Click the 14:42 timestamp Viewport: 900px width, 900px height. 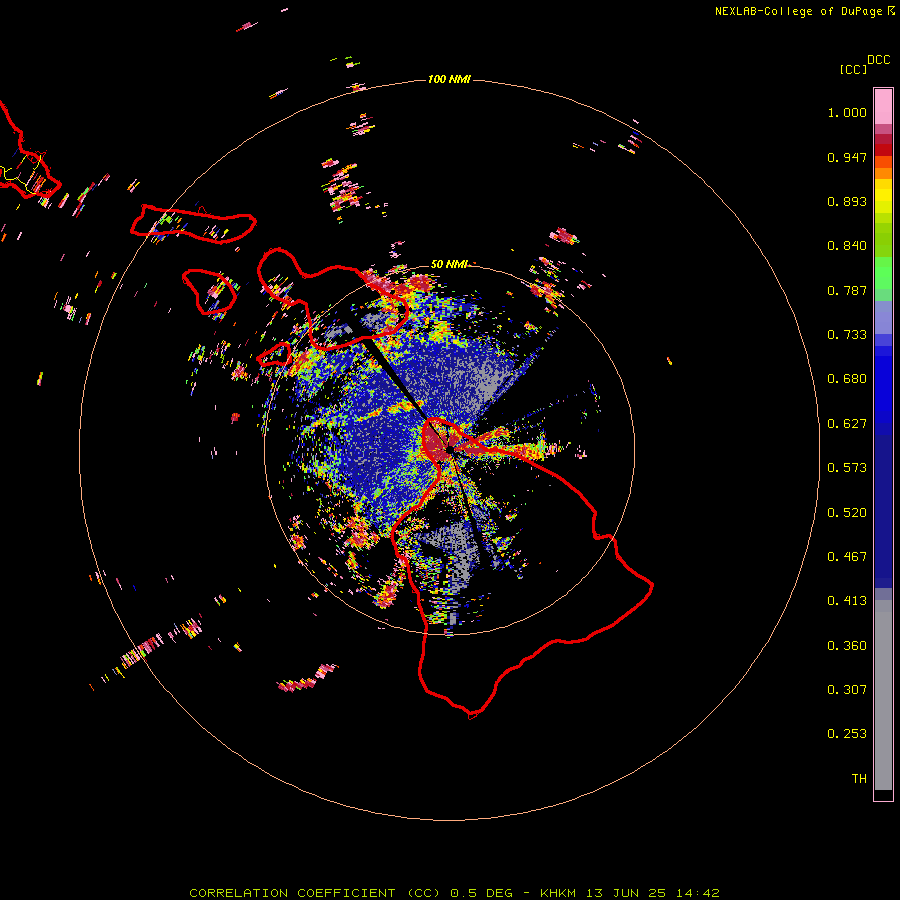pyautogui.click(x=697, y=893)
